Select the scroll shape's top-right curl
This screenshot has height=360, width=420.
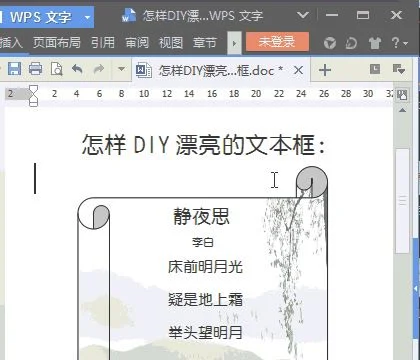coord(312,182)
